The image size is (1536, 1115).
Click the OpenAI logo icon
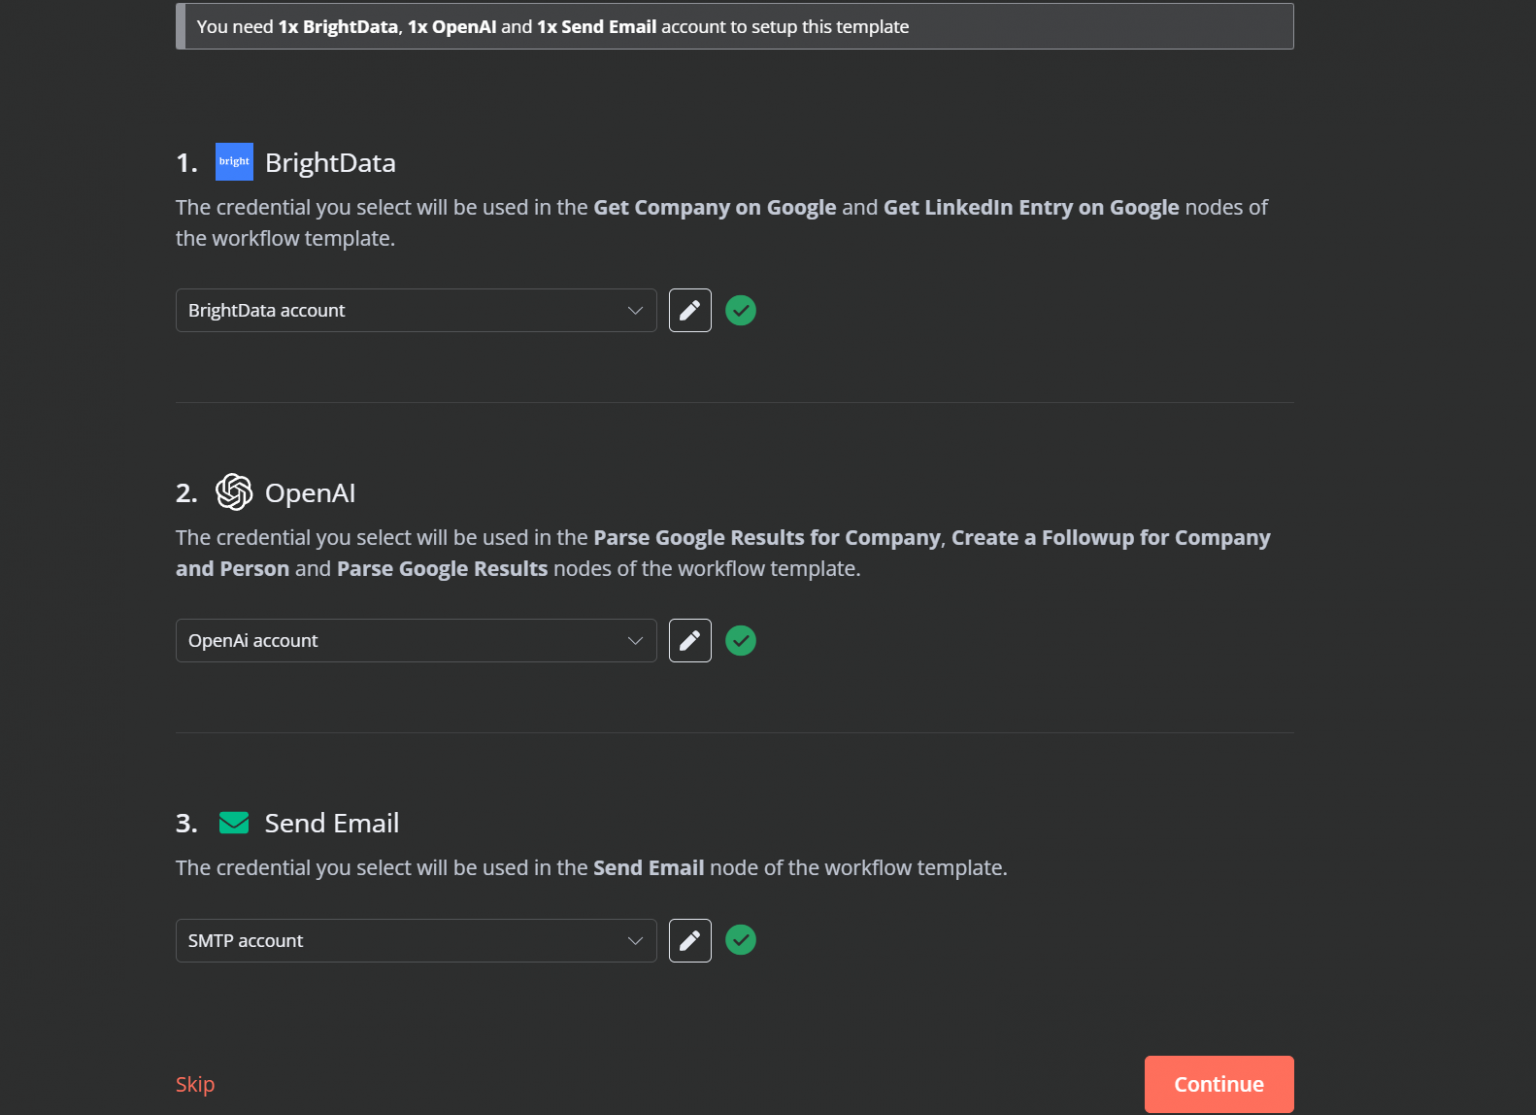click(234, 491)
